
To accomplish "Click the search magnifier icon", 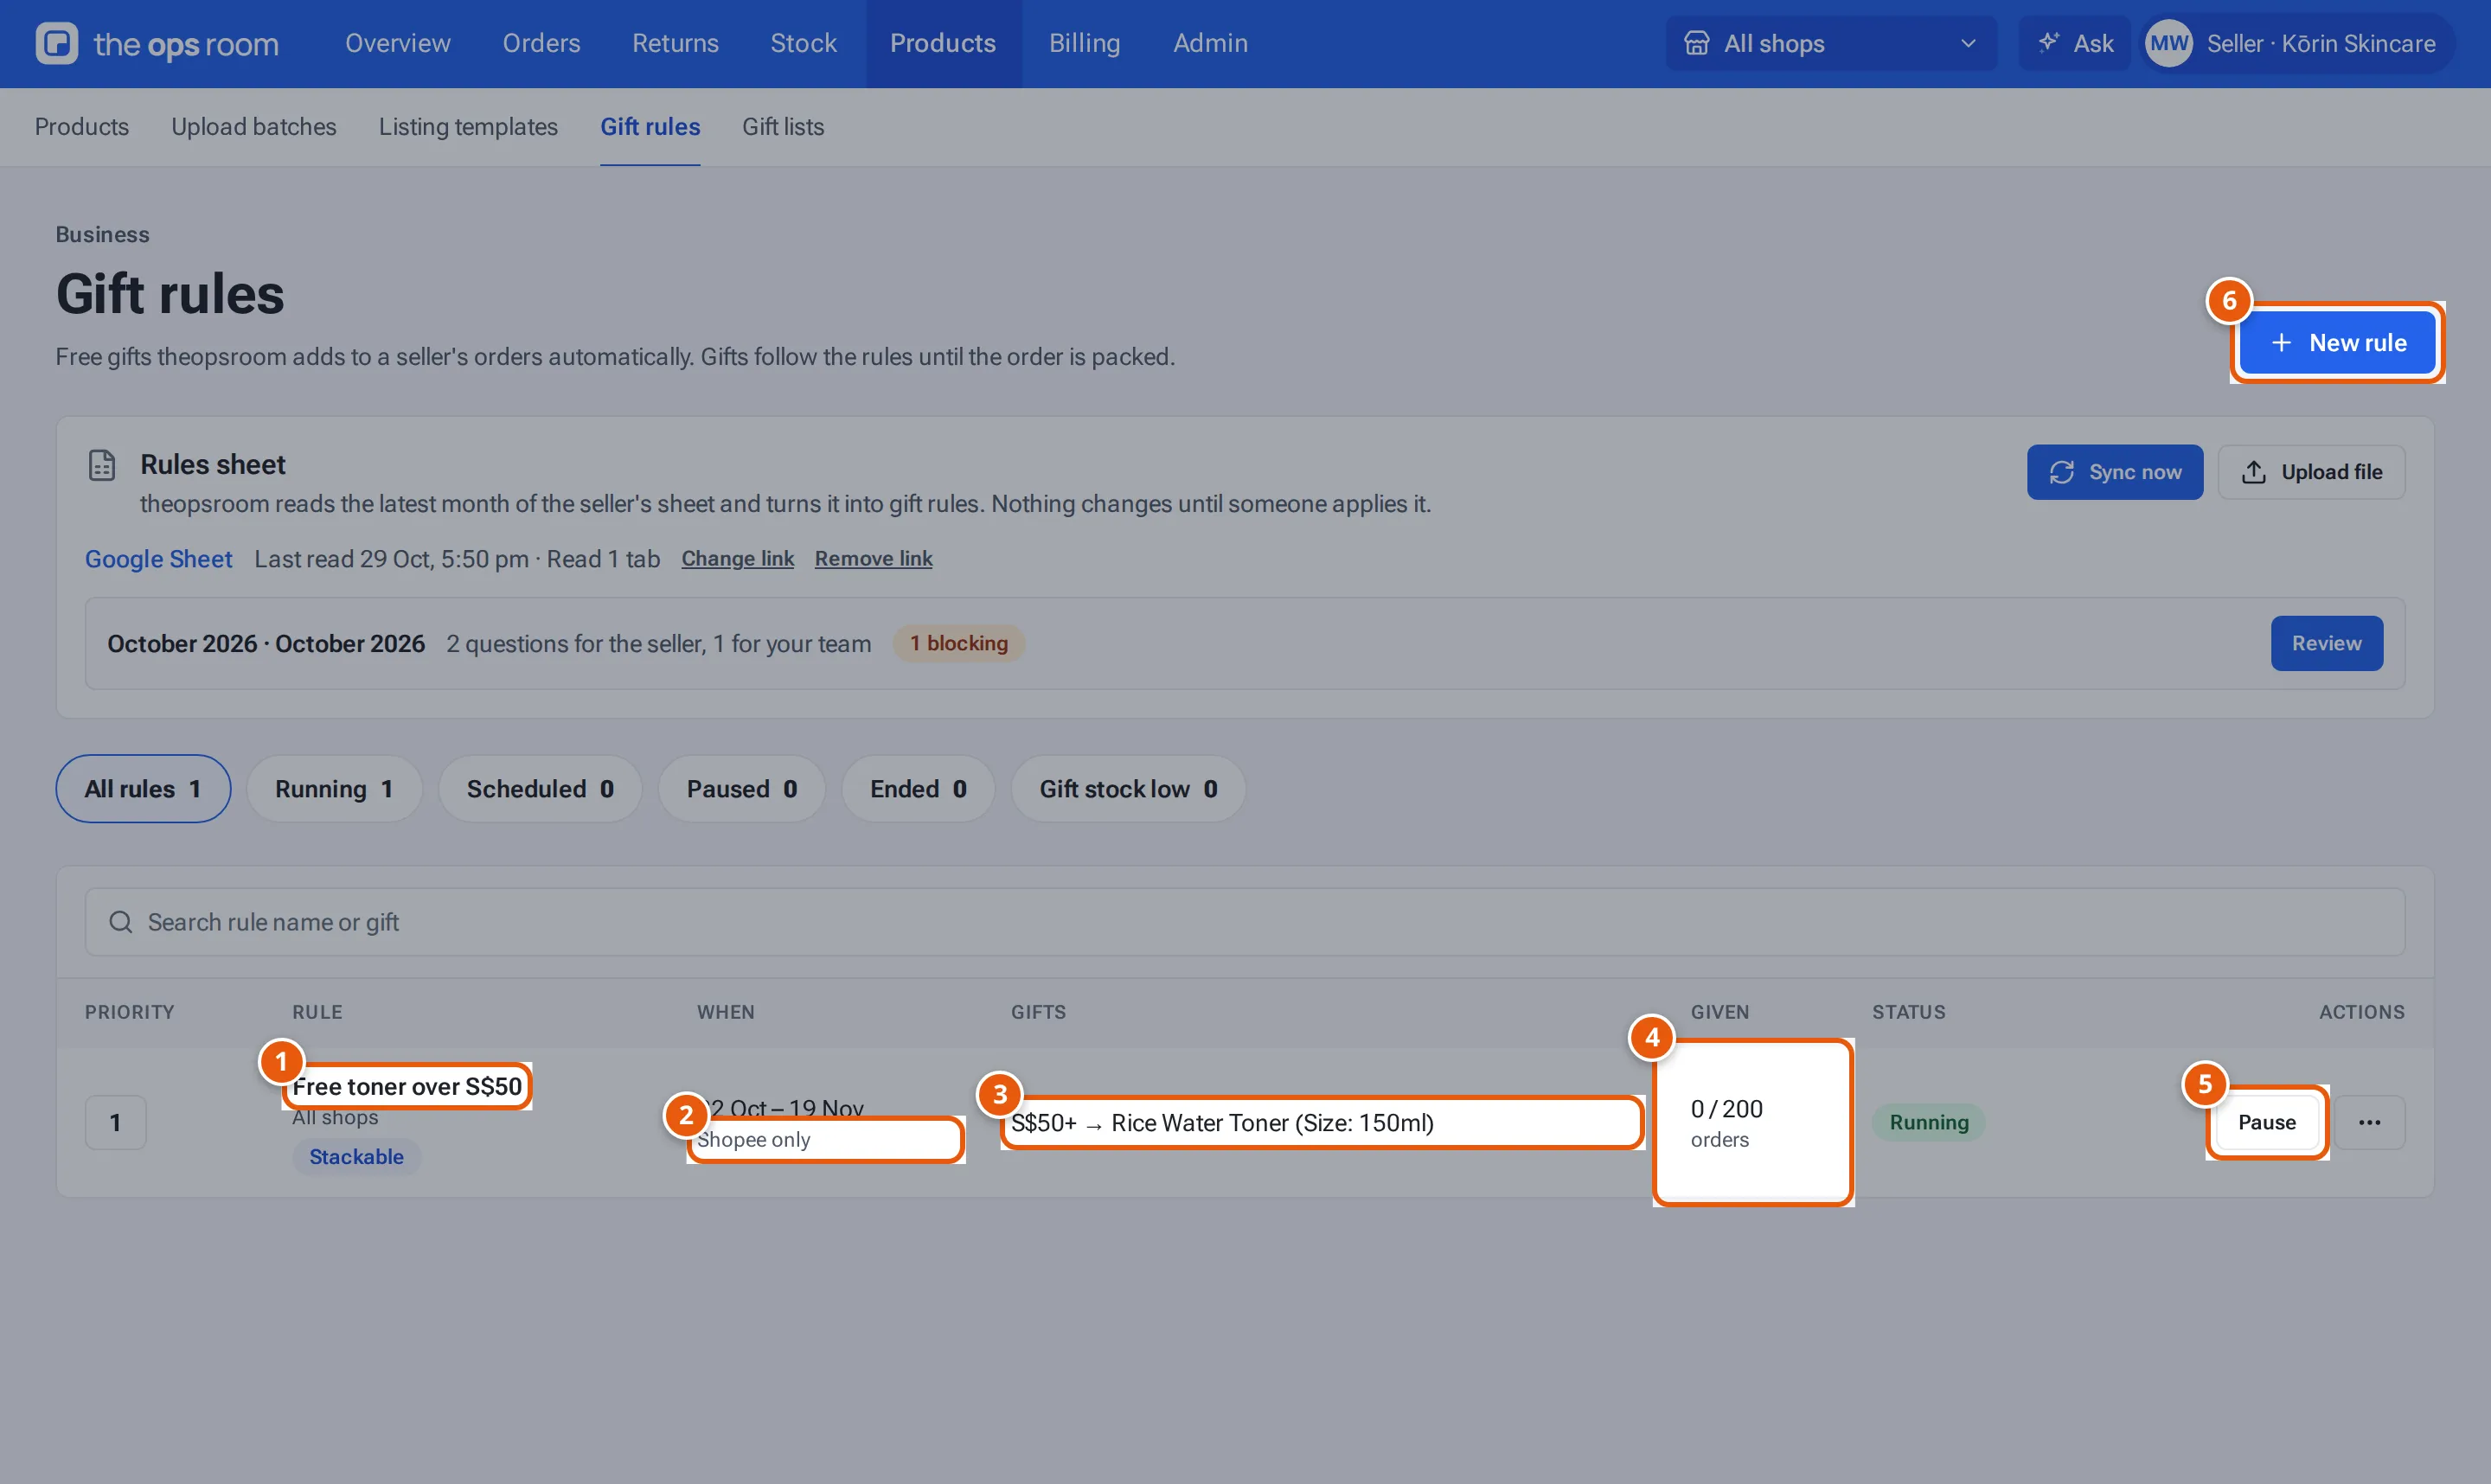I will tap(121, 921).
